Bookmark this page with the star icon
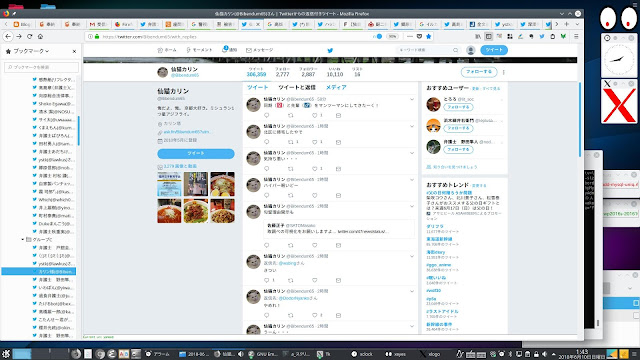The height and width of the screenshot is (360, 640). point(428,36)
